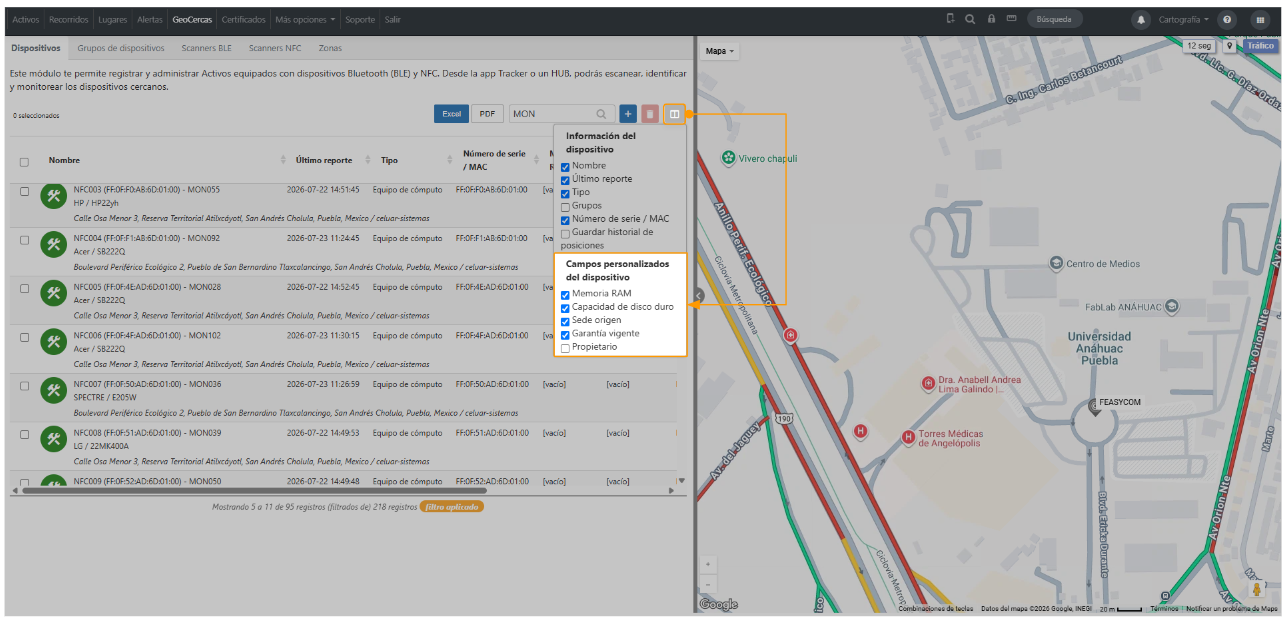Image resolution: width=1285 pixels, height=622 pixels.
Task: Click the padlock icon in top bar
Action: (x=991, y=19)
